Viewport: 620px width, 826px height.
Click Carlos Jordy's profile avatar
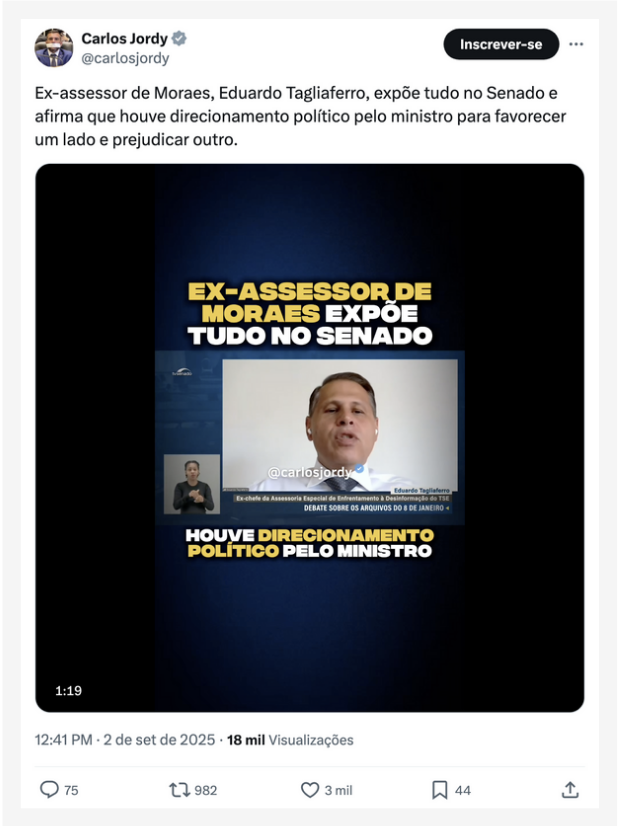[x=54, y=47]
